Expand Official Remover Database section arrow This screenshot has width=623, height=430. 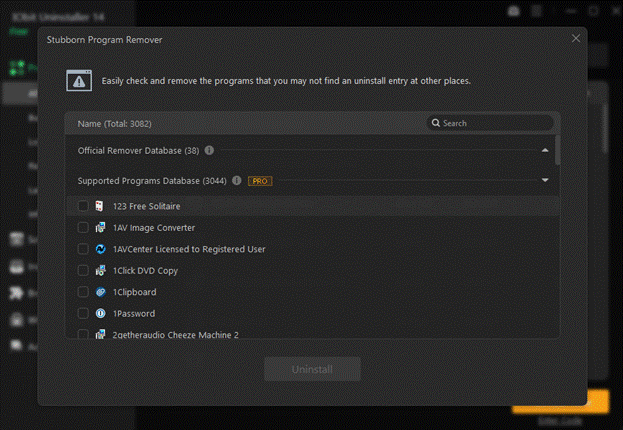pos(545,150)
